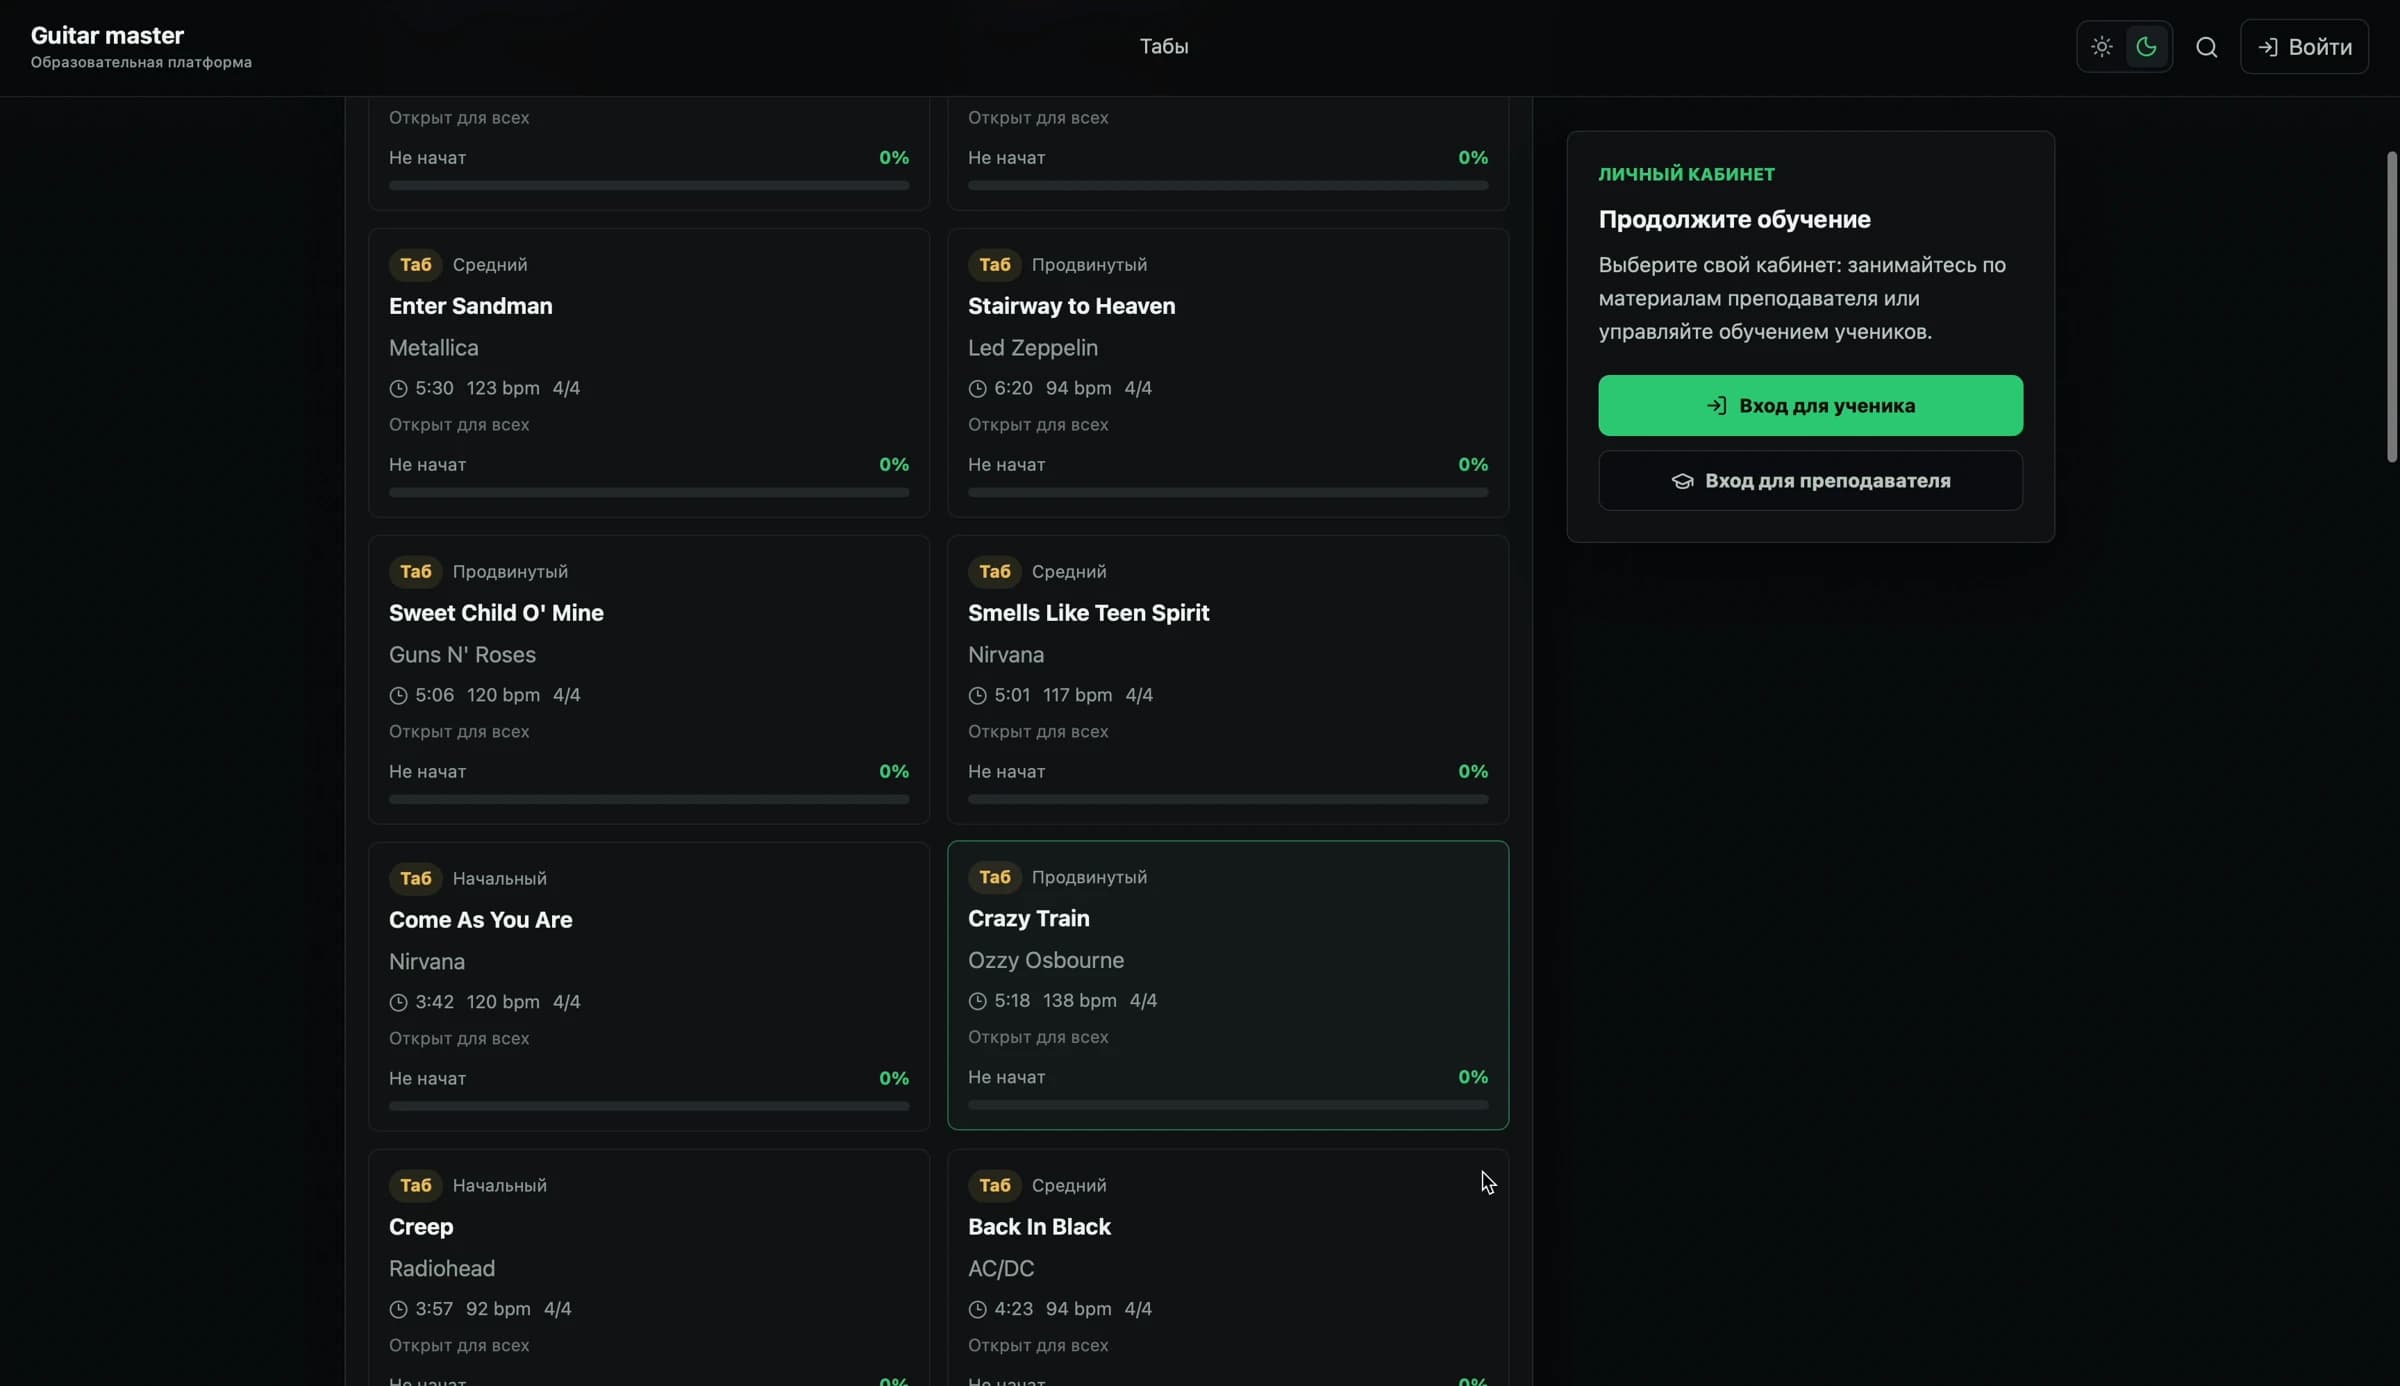Click clock icon on Come As You Are card

398,1003
